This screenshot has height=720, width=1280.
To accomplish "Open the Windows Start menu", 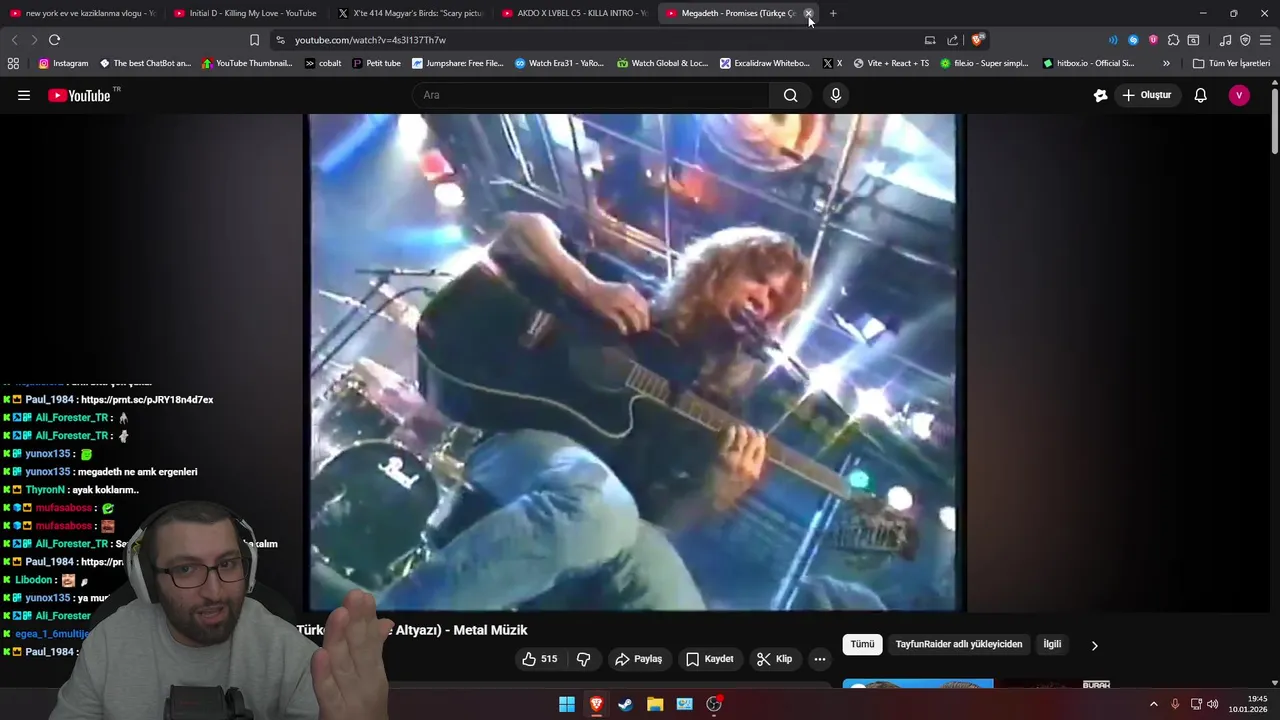I will pos(567,704).
